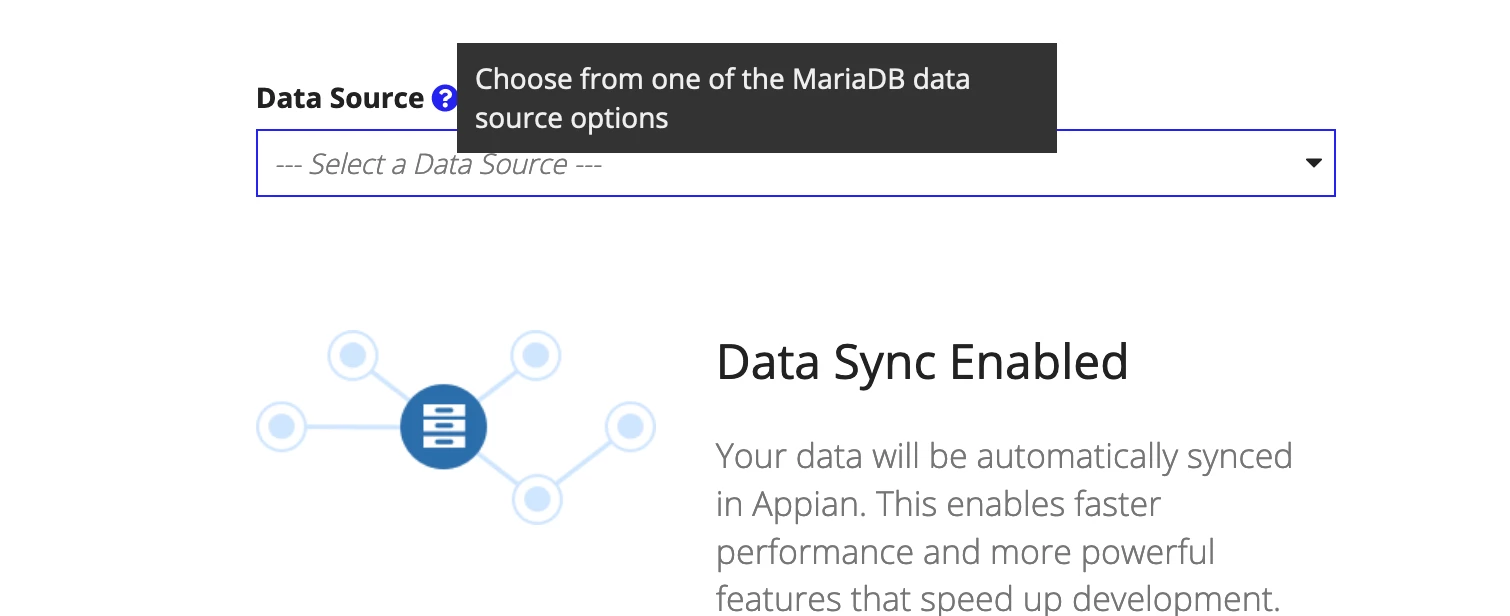
Task: Click the bottom node circle of the sync graphic
Action: (x=537, y=498)
